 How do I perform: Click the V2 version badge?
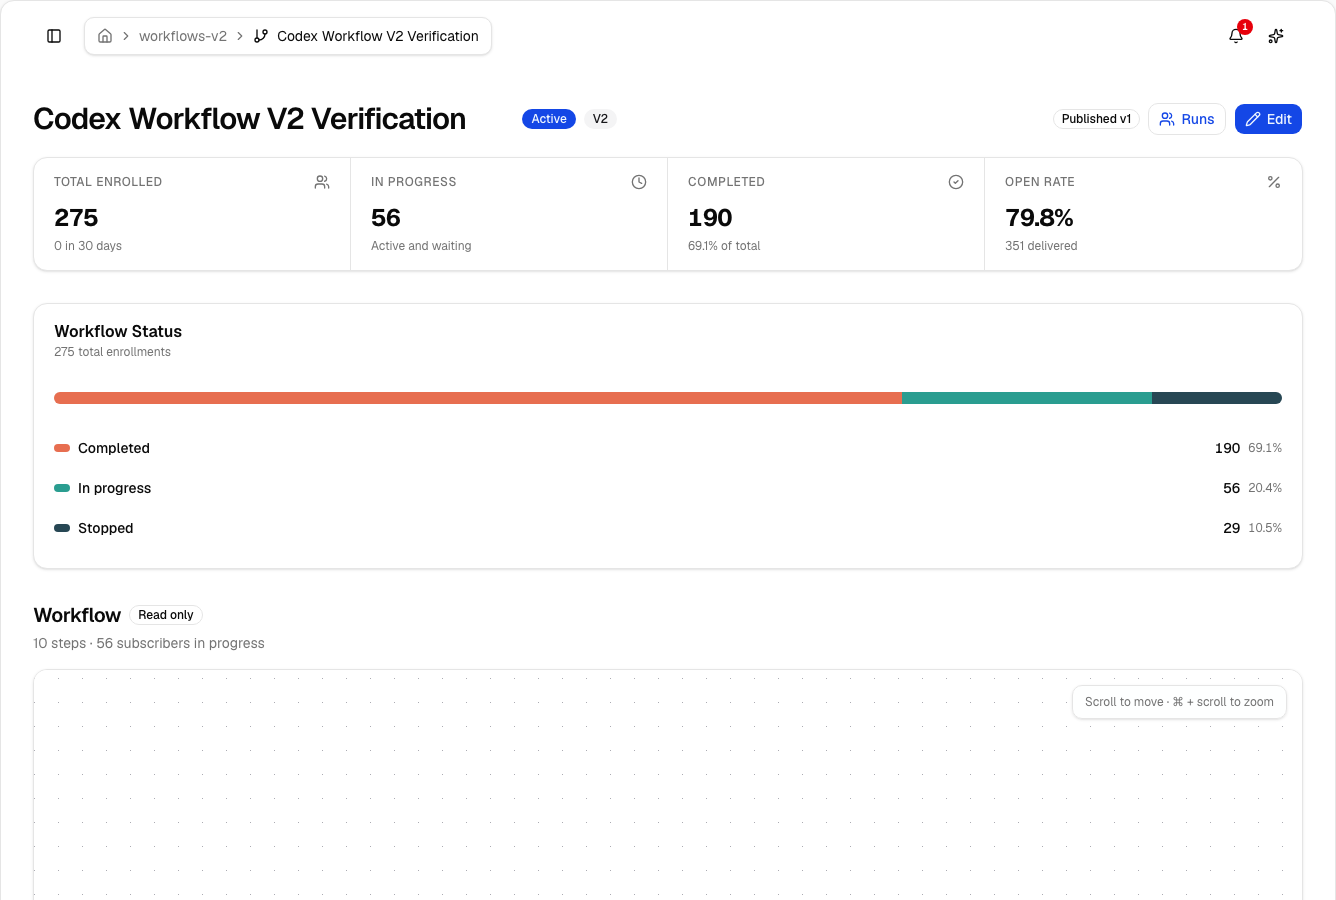pyautogui.click(x=600, y=119)
